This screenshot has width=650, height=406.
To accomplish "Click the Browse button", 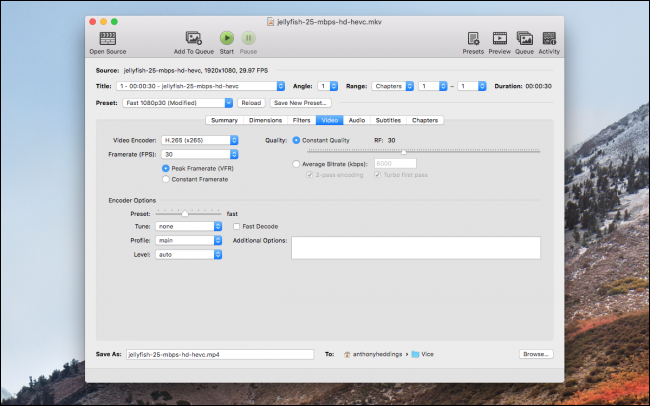I will 536,354.
